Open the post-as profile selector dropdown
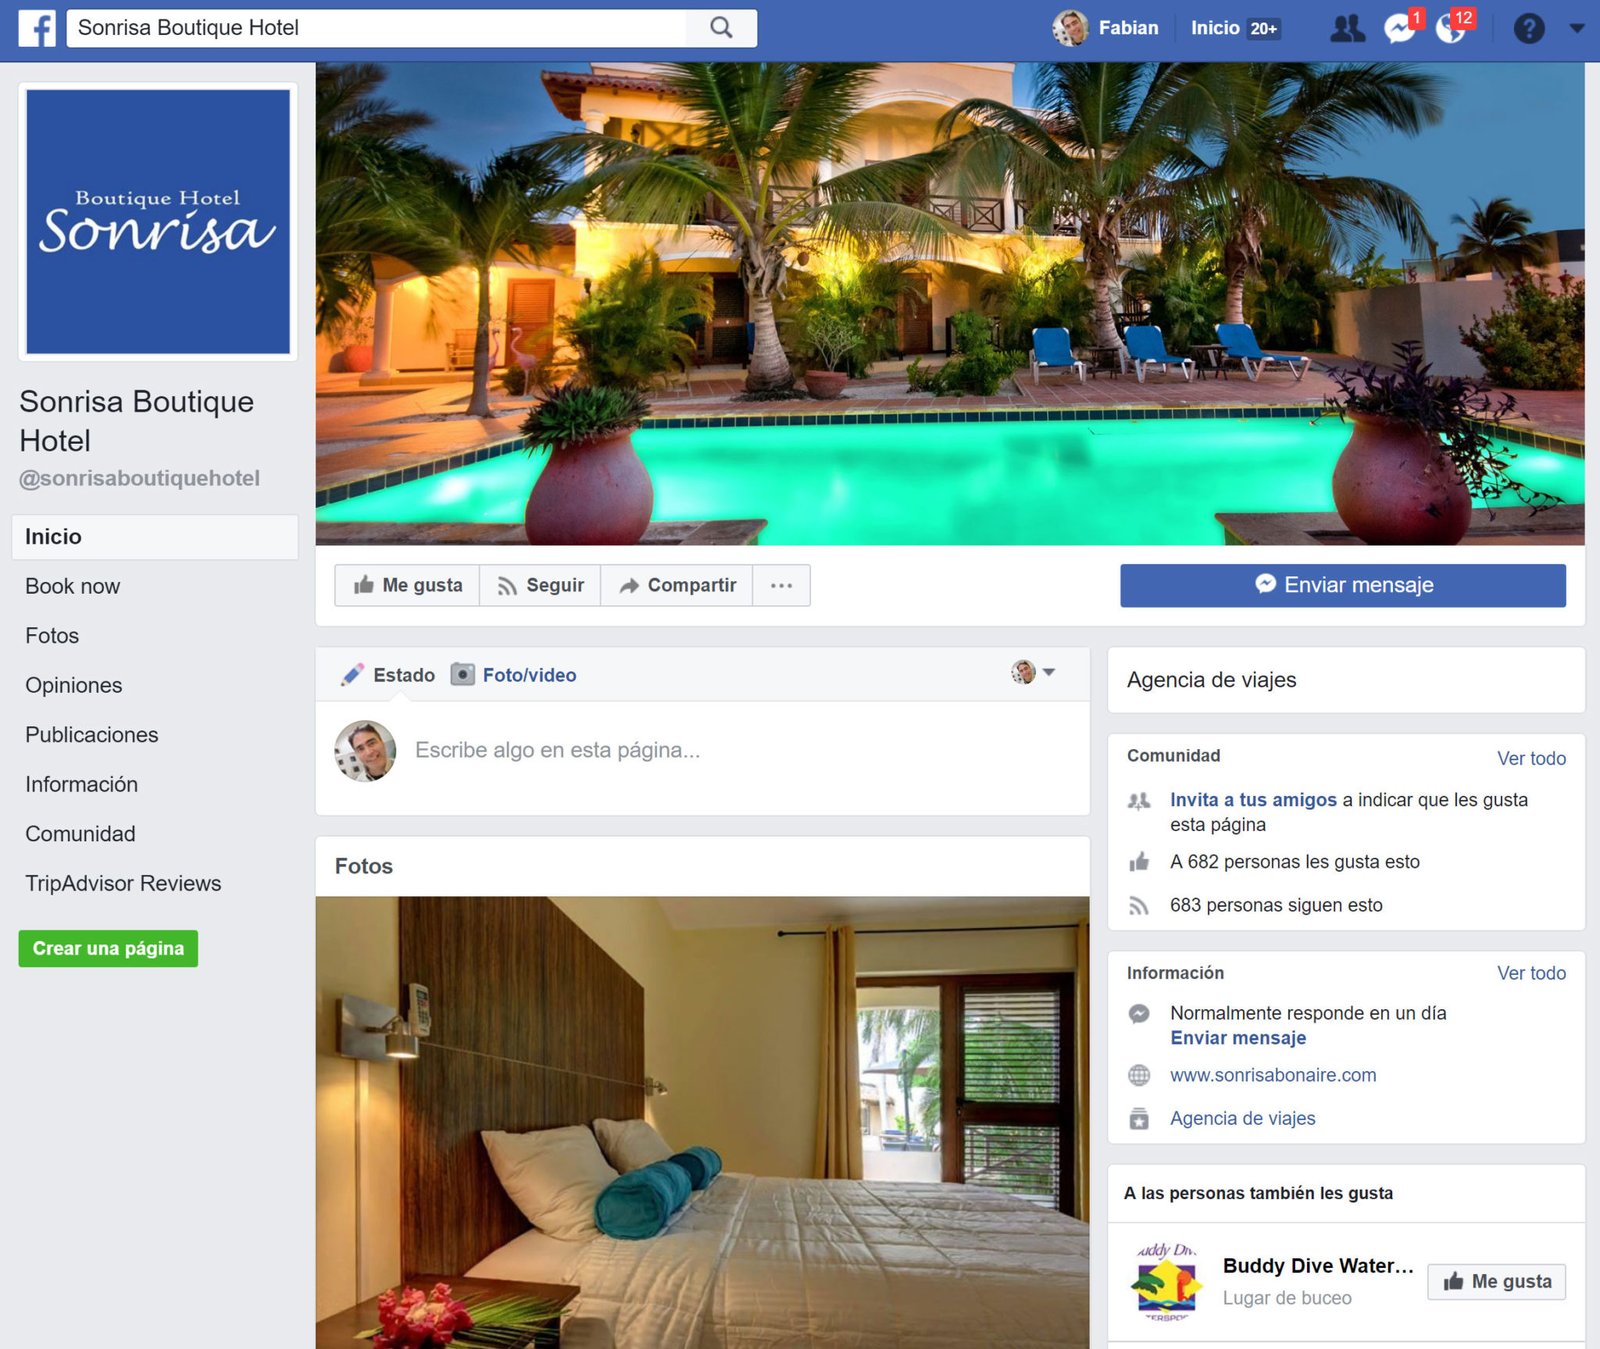The image size is (1600, 1349). (1033, 672)
